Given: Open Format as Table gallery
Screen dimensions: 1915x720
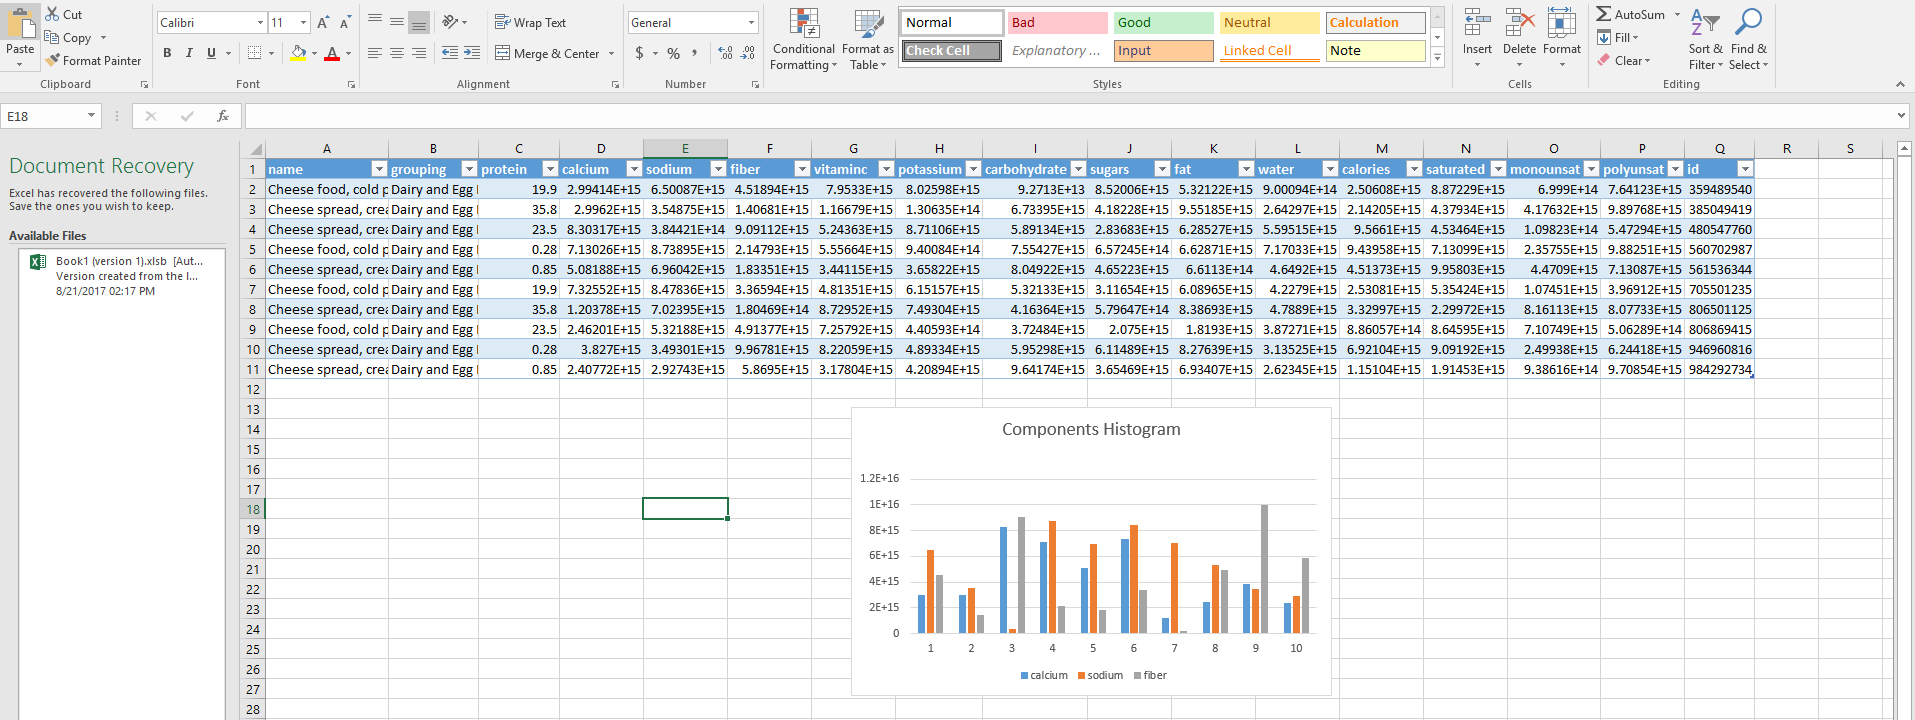Looking at the screenshot, I should pyautogui.click(x=867, y=40).
